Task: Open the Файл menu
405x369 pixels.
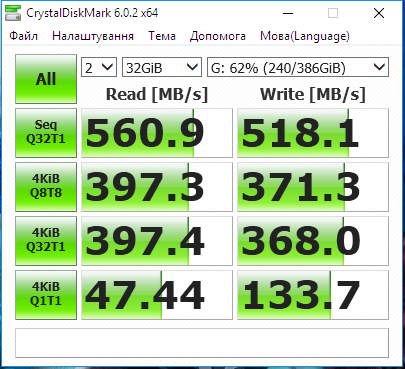Action: [23, 36]
